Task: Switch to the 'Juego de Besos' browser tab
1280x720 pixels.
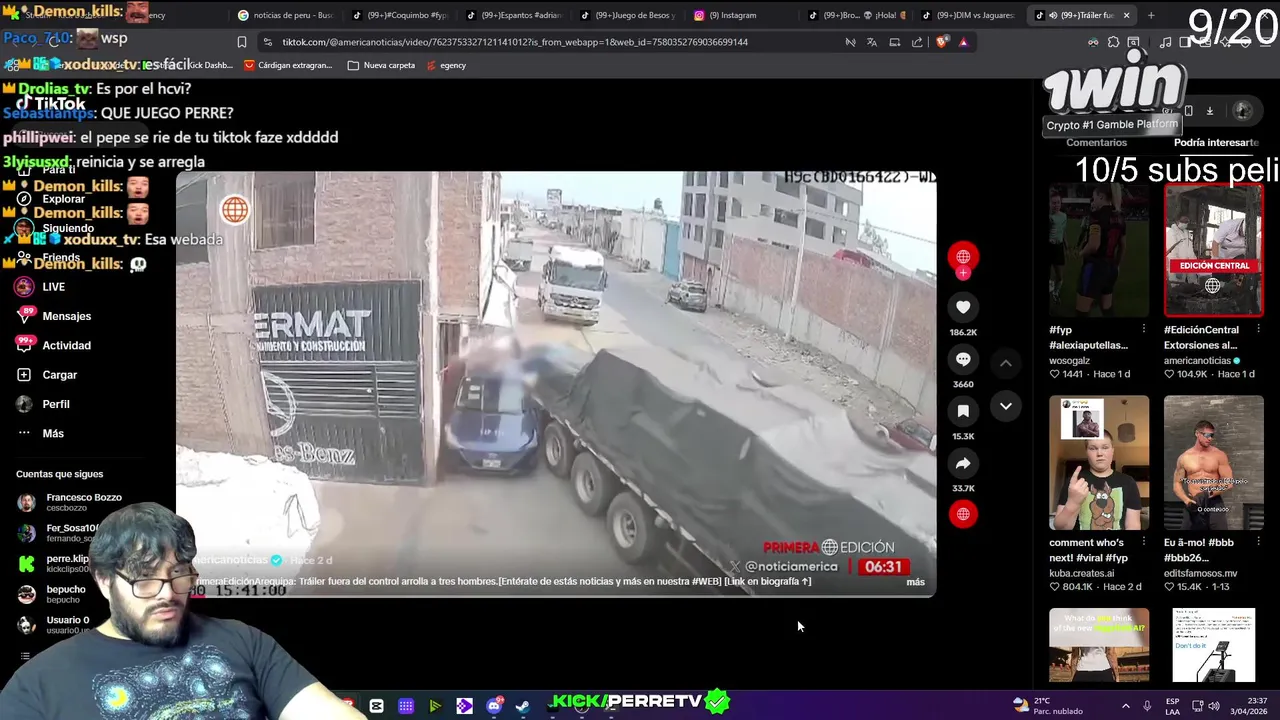Action: tap(628, 15)
